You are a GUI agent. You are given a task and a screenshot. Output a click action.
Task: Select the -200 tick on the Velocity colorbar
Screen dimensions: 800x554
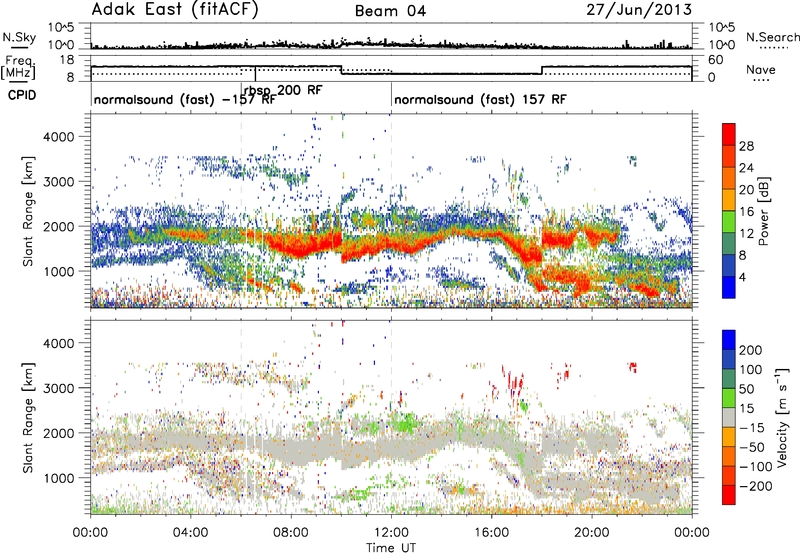click(755, 486)
